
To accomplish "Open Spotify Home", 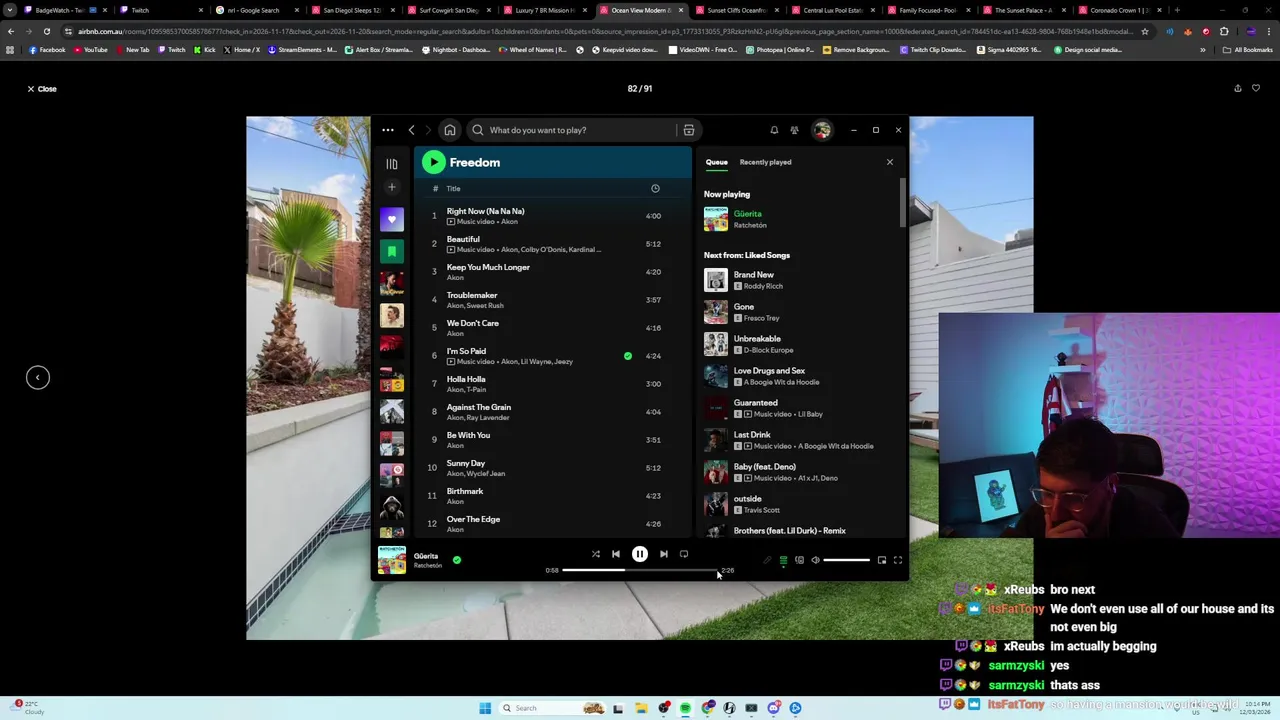I will click(450, 130).
